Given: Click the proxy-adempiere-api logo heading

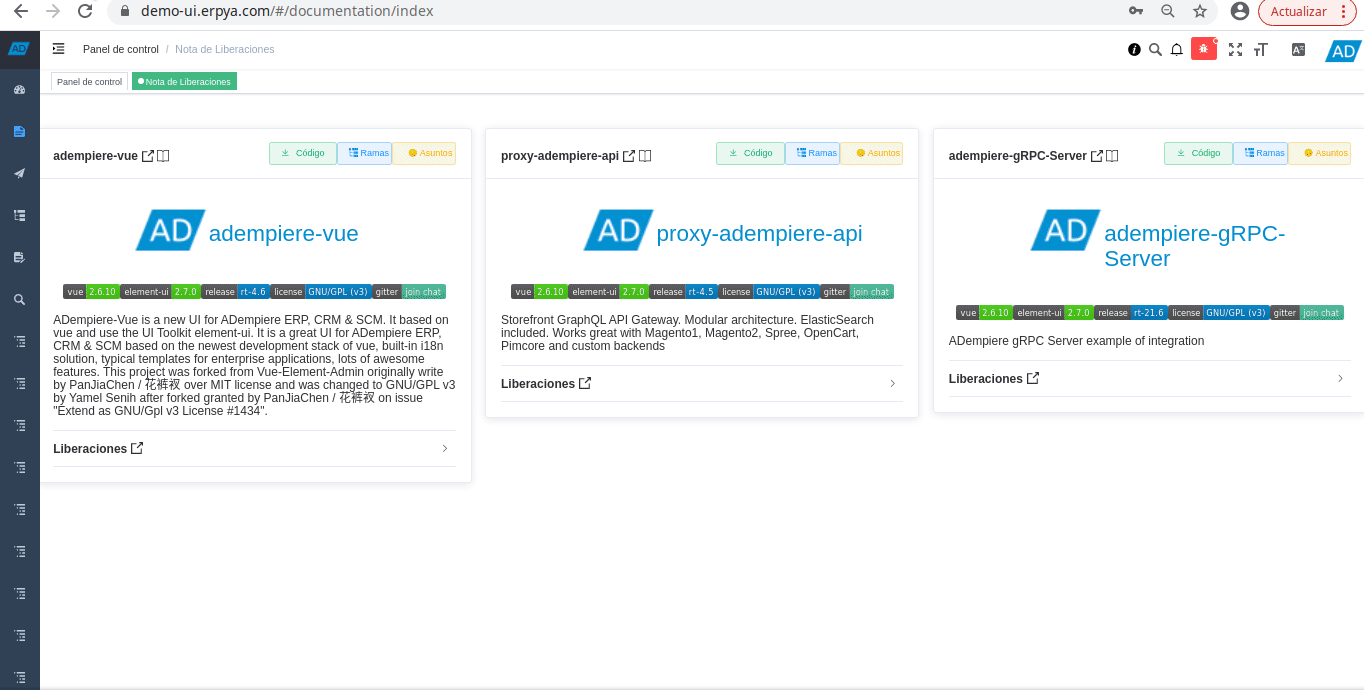Looking at the screenshot, I should pos(723,231).
